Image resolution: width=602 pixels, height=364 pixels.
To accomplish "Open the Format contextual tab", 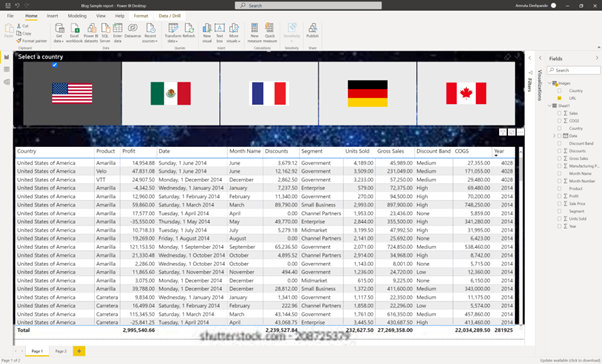I will 141,16.
